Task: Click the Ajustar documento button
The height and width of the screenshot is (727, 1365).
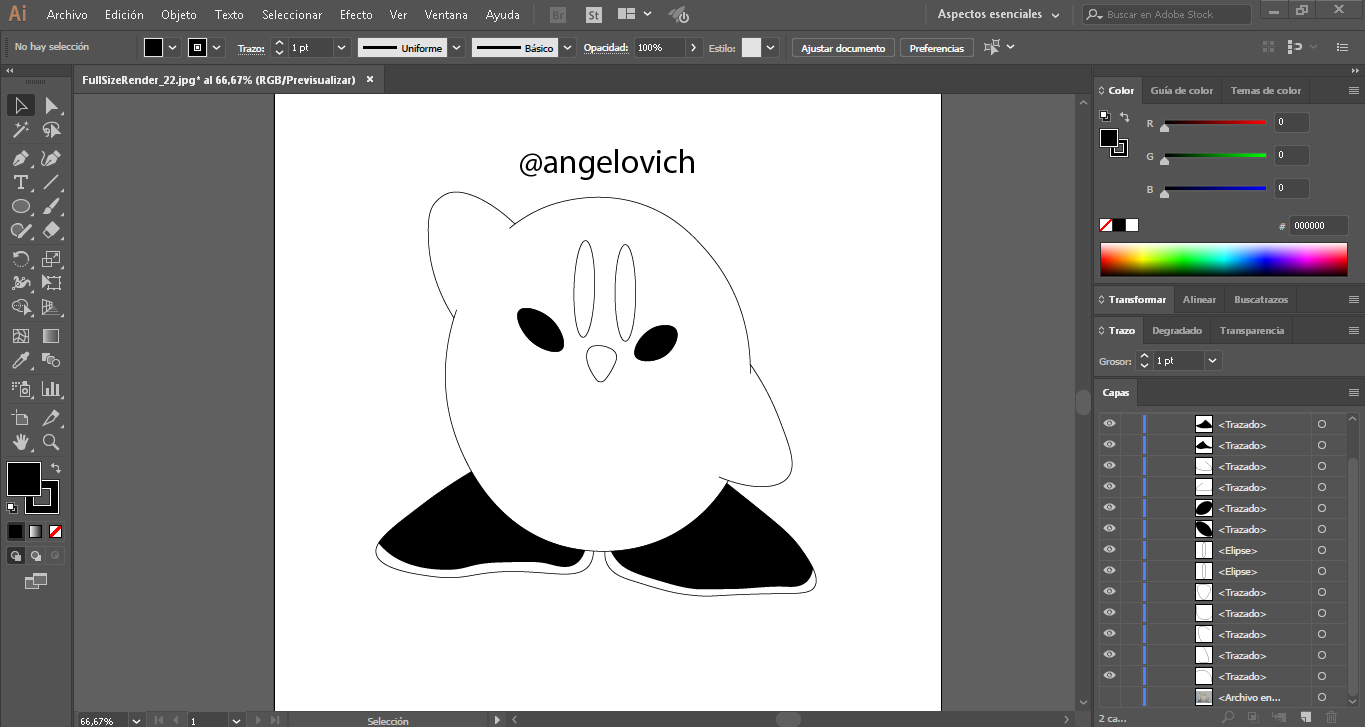Action: coord(843,48)
